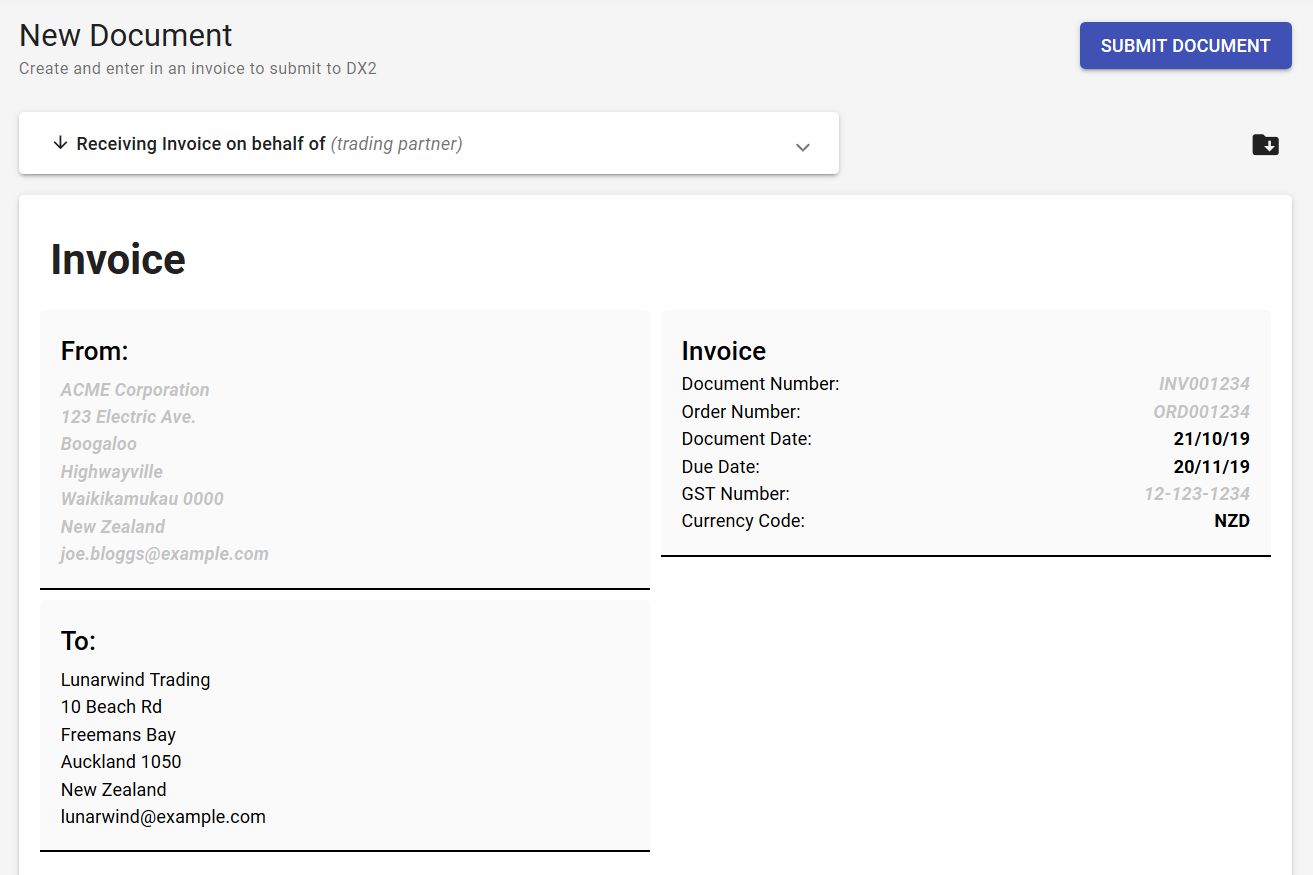Viewport: 1313px width, 875px height.
Task: Edit the sender street 123 Electric Ave
Action: click(x=128, y=416)
